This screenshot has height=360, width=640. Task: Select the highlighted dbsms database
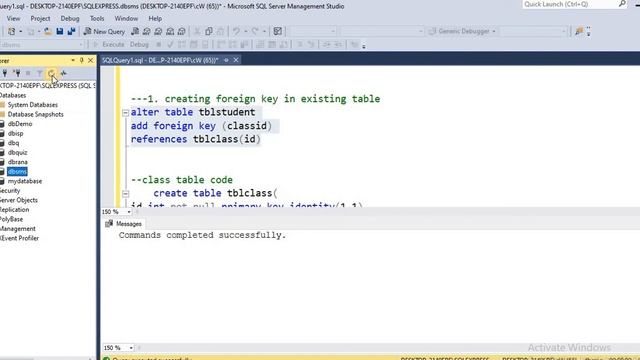coord(17,171)
